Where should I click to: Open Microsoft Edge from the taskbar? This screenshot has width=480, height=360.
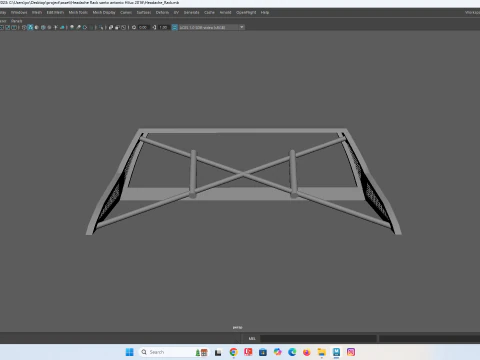292,352
